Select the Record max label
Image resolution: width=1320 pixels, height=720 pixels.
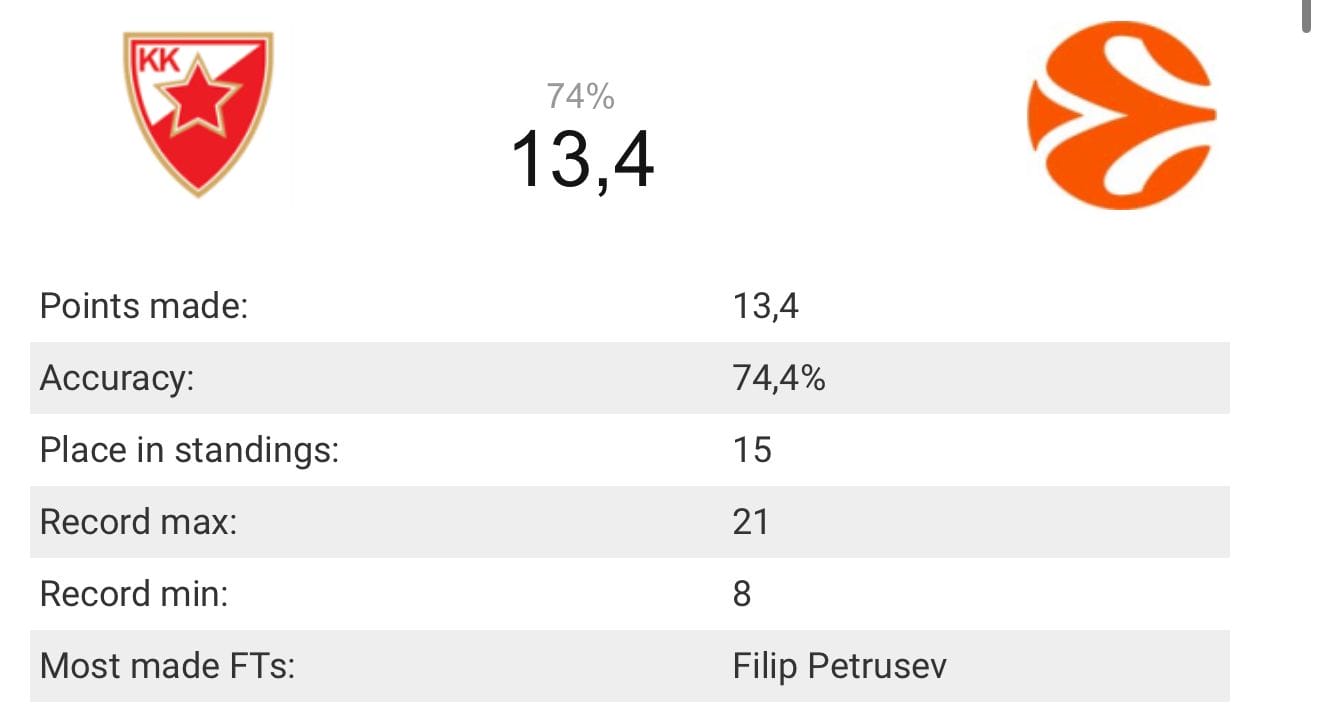tap(138, 522)
